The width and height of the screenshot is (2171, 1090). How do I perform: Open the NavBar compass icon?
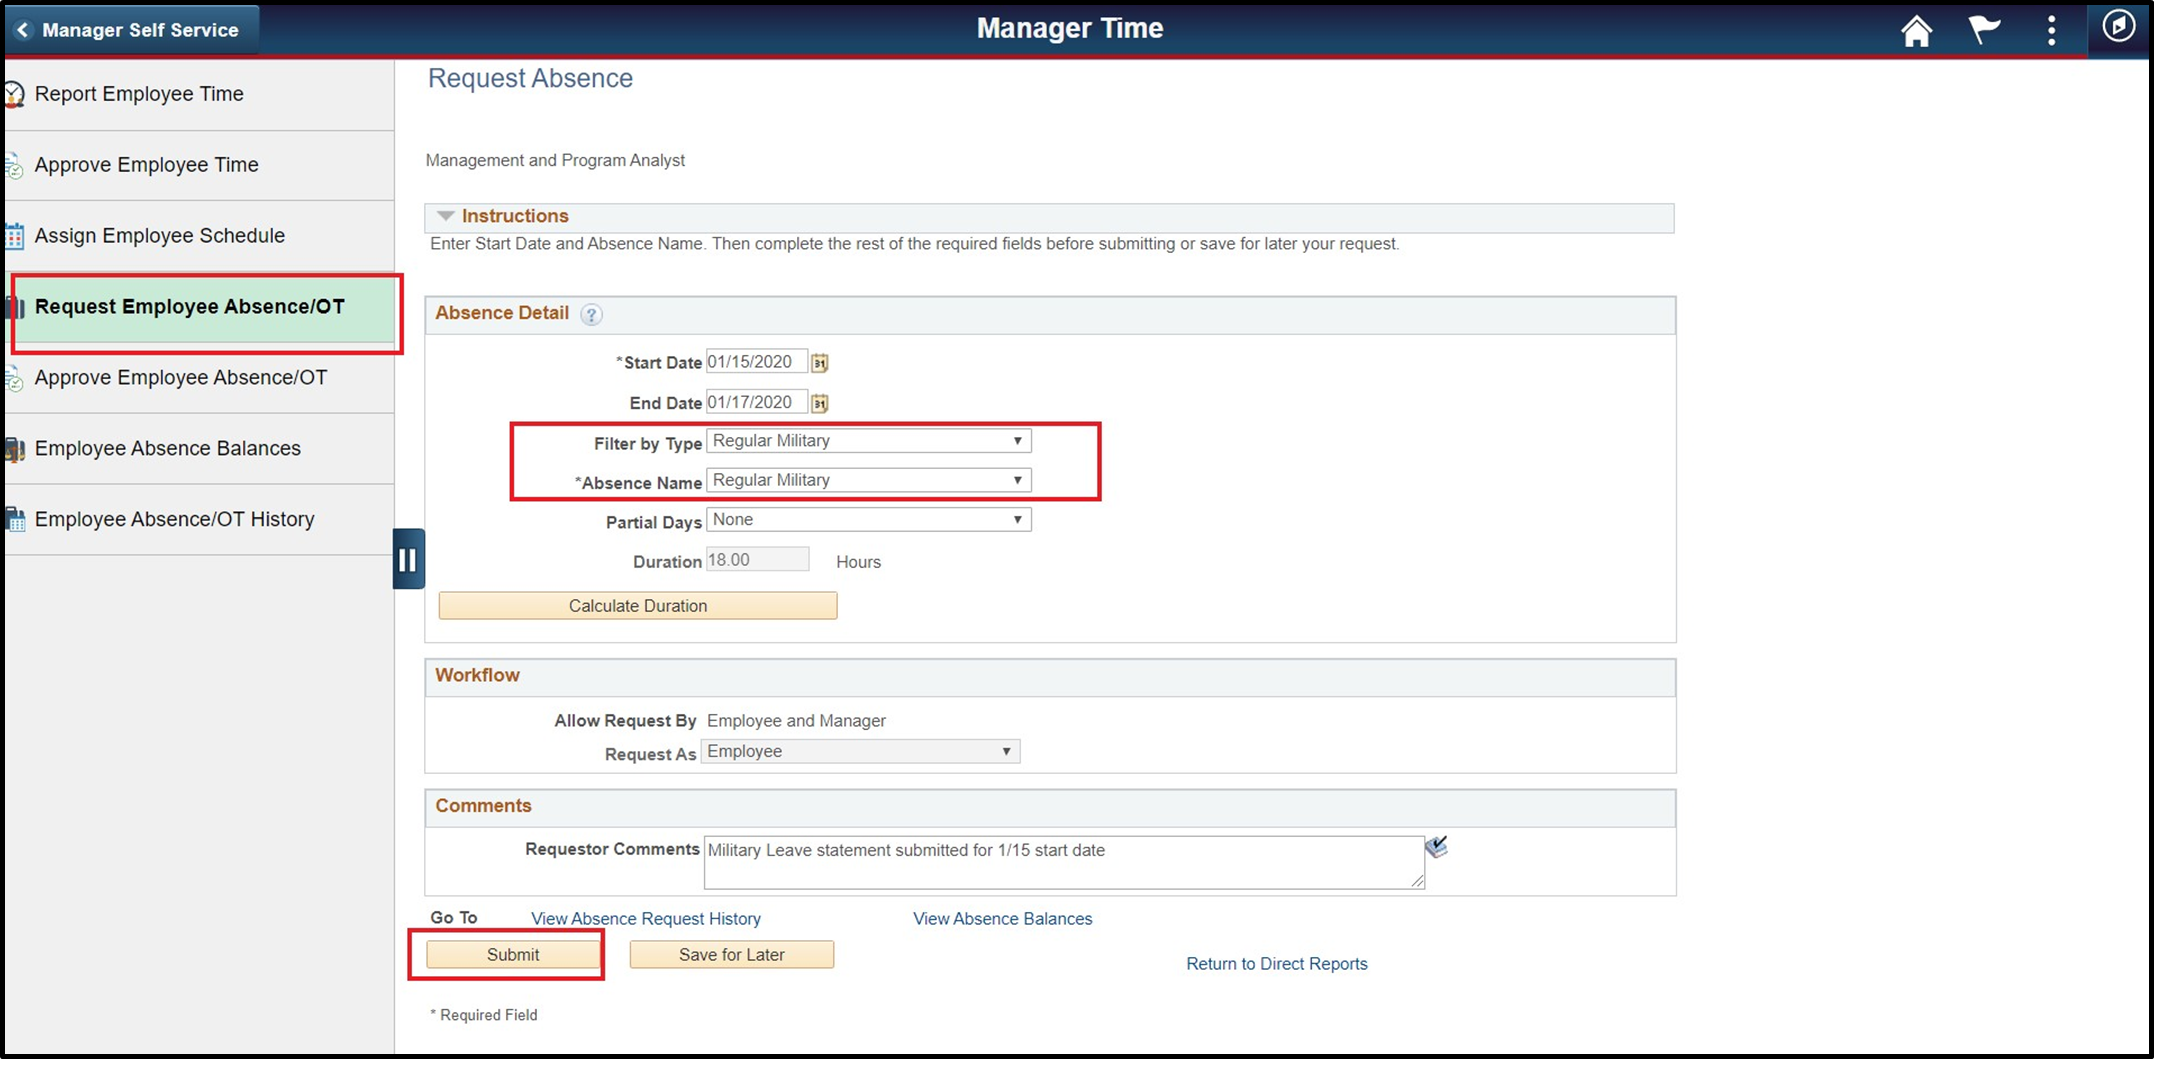2119,30
